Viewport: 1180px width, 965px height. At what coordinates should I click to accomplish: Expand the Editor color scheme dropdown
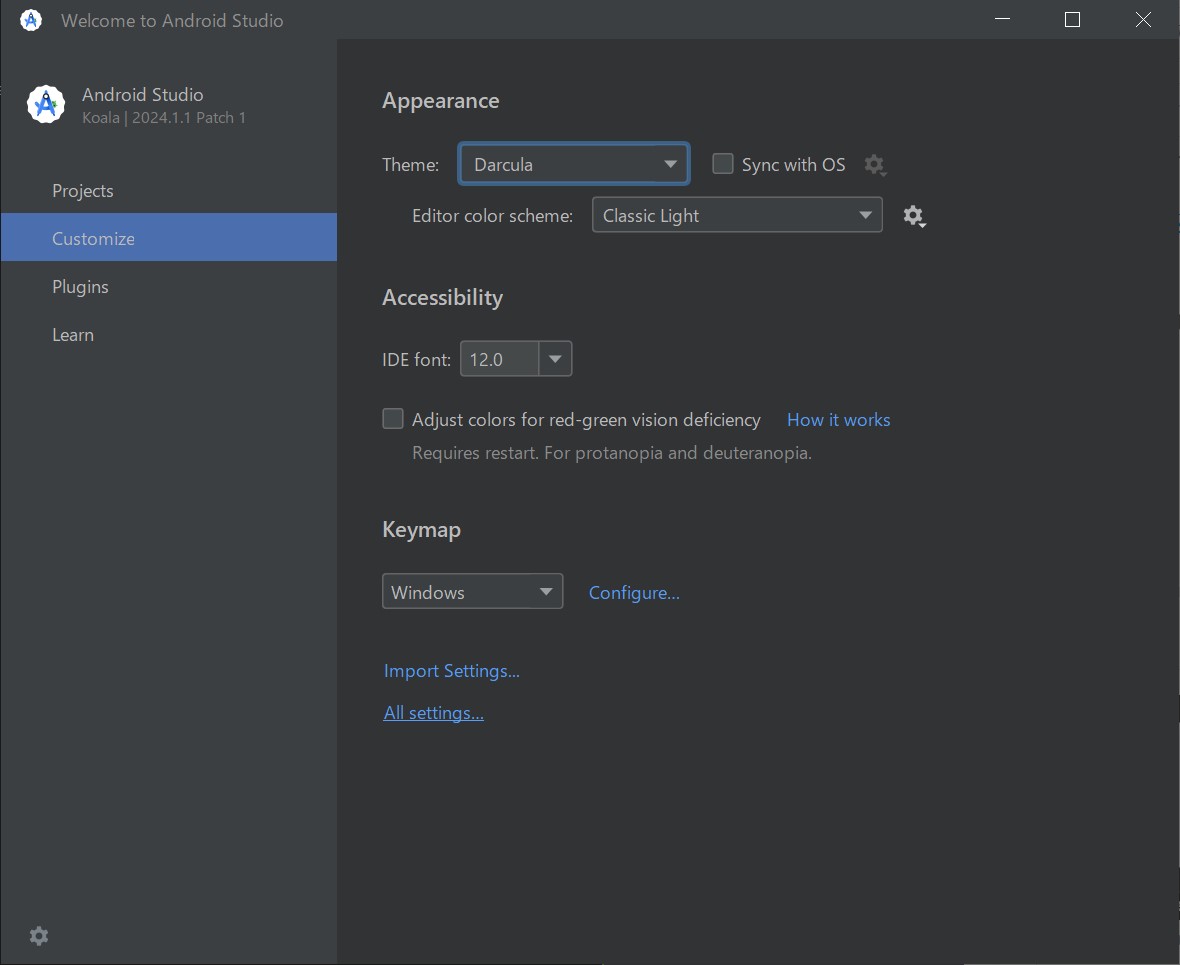click(737, 215)
